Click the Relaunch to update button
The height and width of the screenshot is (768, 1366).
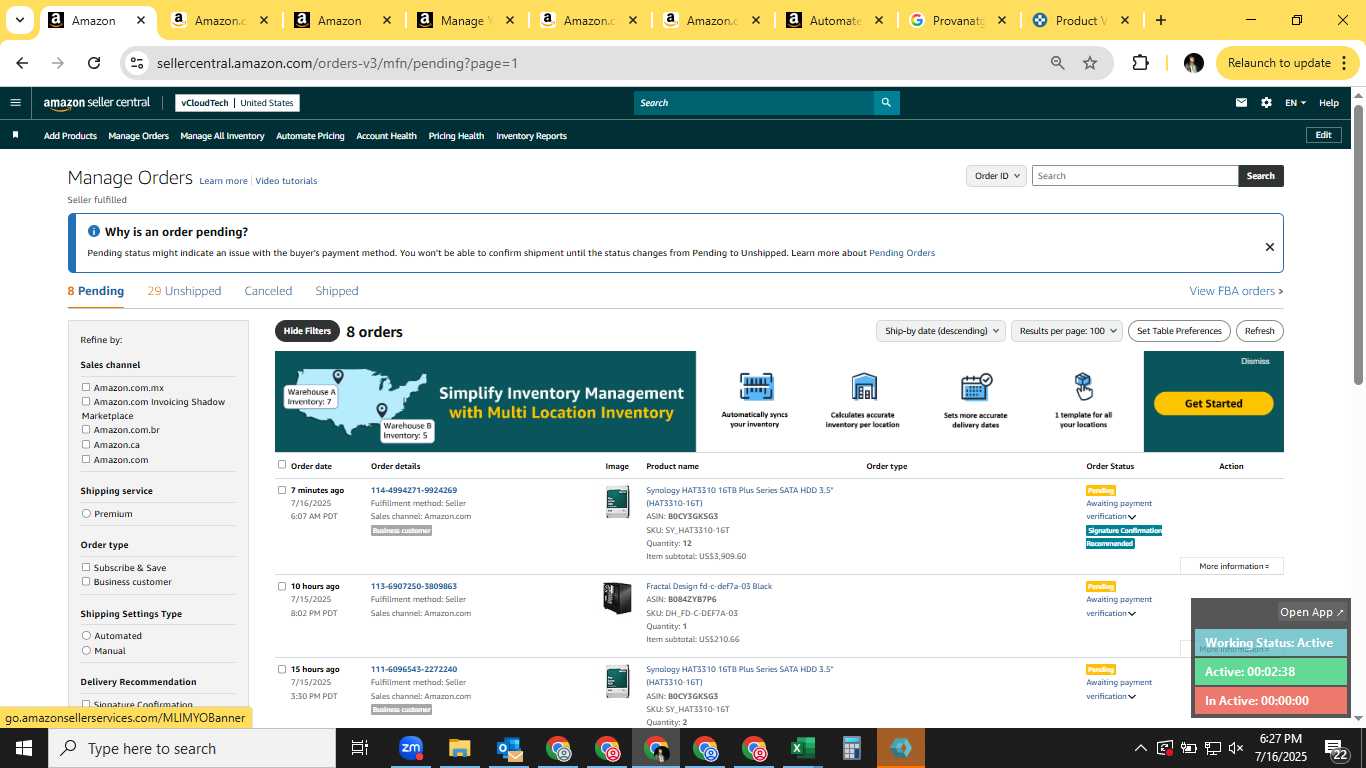[x=1288, y=63]
